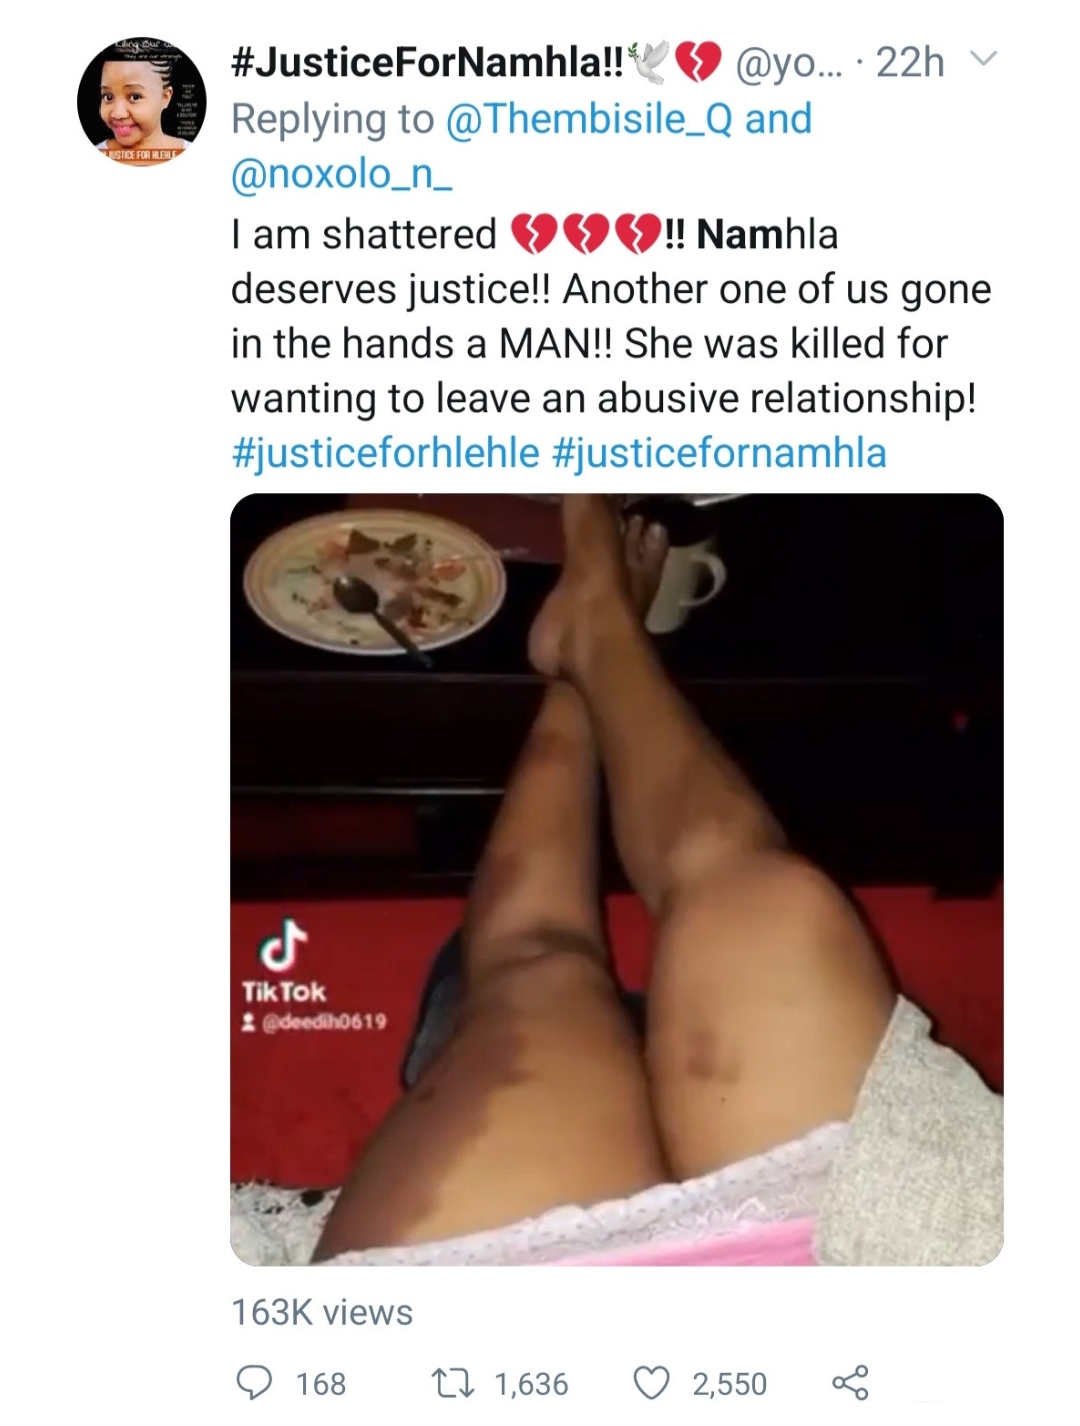View the 168 replies count
The height and width of the screenshot is (1426, 1080).
coord(321,1384)
